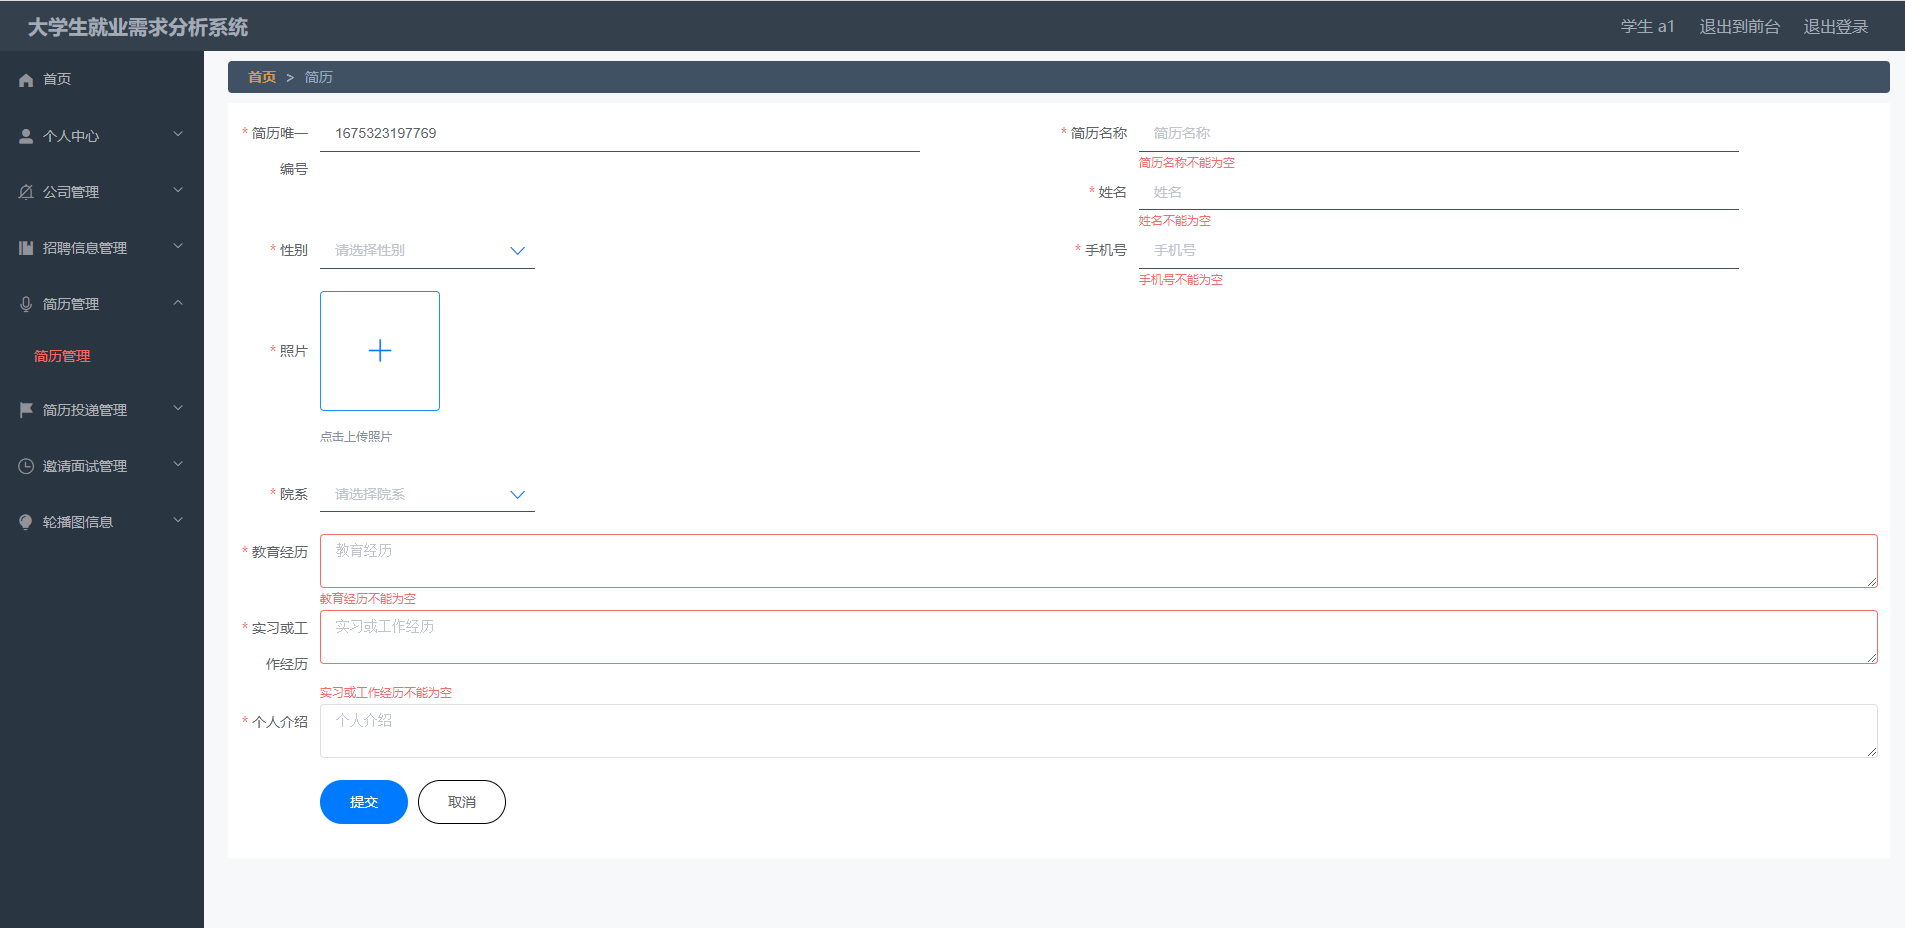
Task: Expand the 简历投递管理 chevron
Action: tap(178, 408)
